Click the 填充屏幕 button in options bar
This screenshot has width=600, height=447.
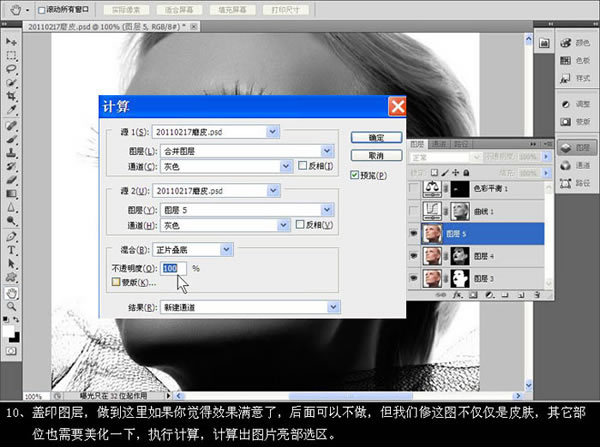233,10
